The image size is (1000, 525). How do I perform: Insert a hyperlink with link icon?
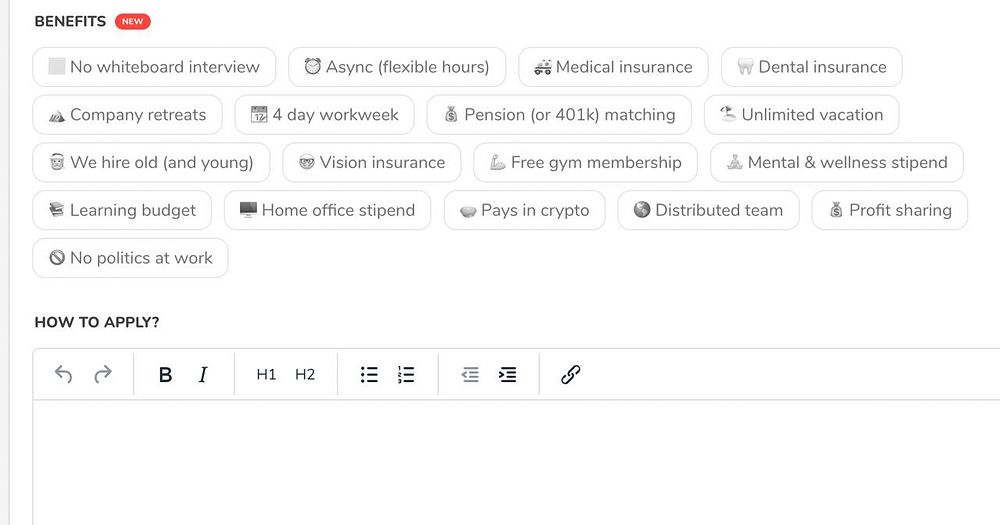(x=570, y=375)
